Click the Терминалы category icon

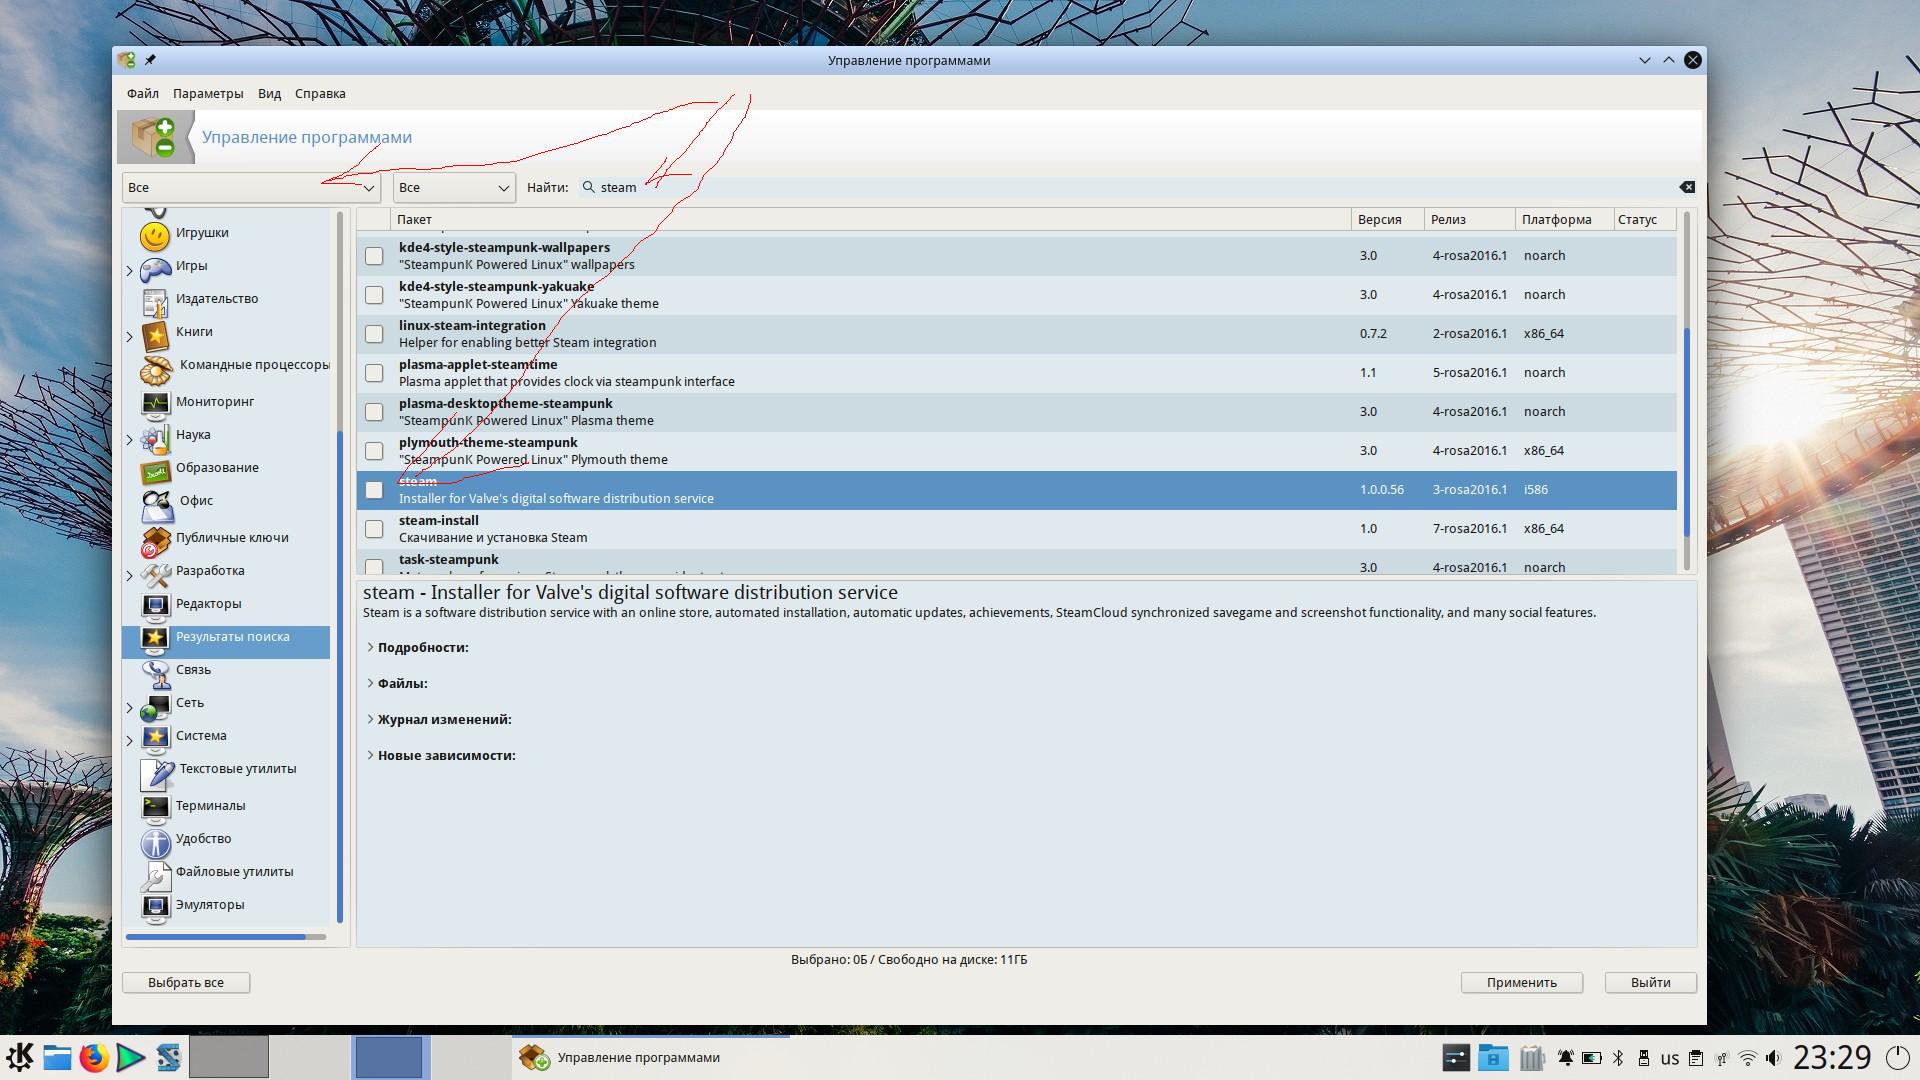point(155,807)
